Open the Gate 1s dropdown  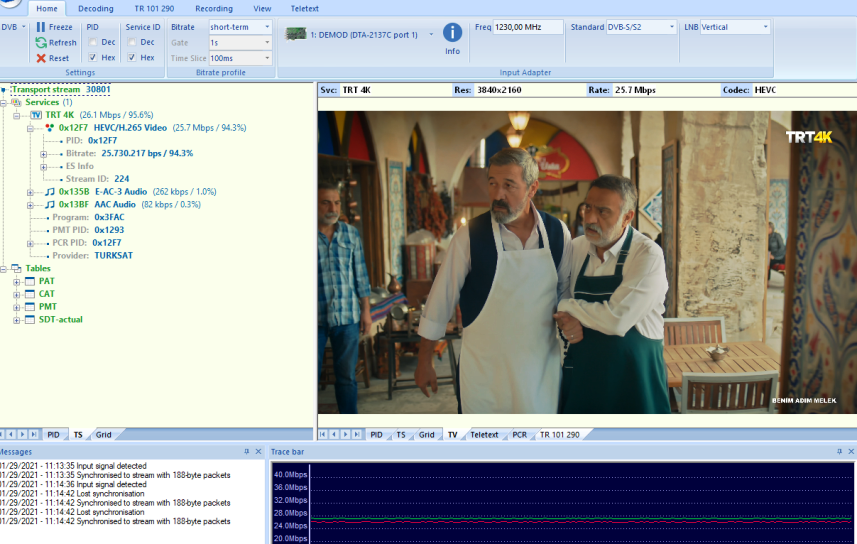point(267,43)
